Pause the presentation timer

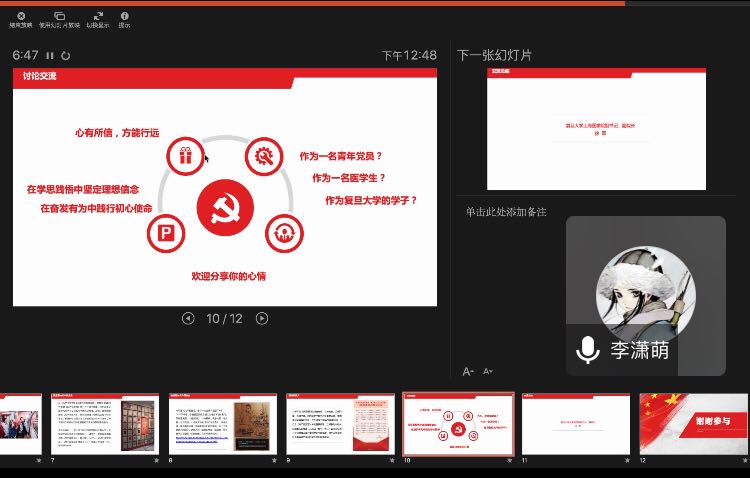click(x=50, y=56)
